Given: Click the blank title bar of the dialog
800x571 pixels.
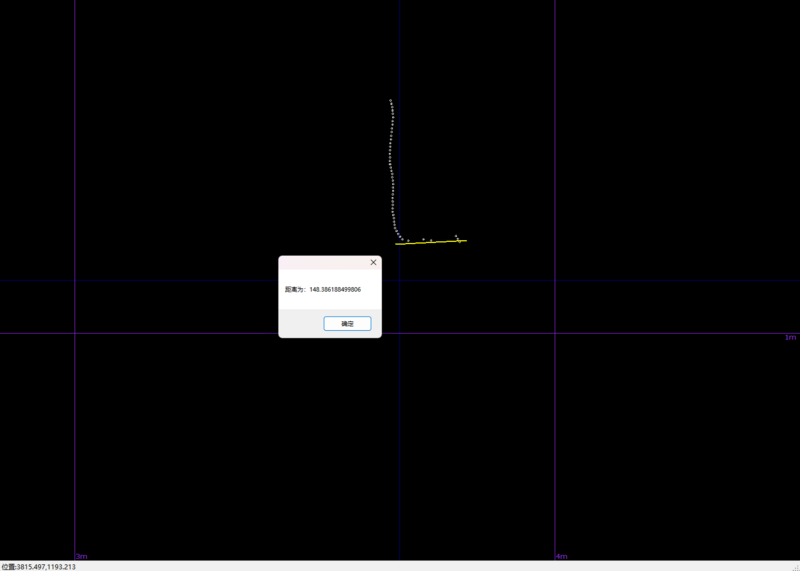Looking at the screenshot, I should 323,262.
